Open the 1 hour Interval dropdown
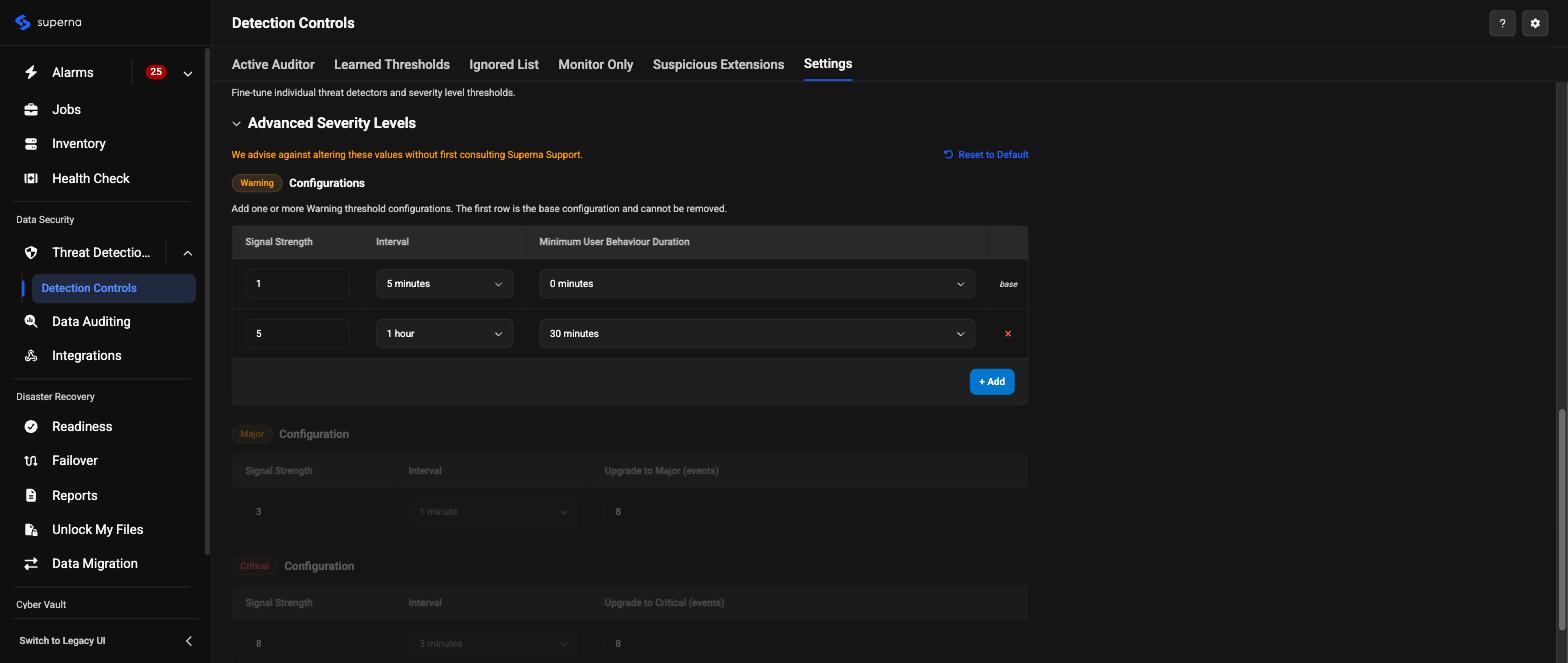The width and height of the screenshot is (1568, 663). pos(445,334)
